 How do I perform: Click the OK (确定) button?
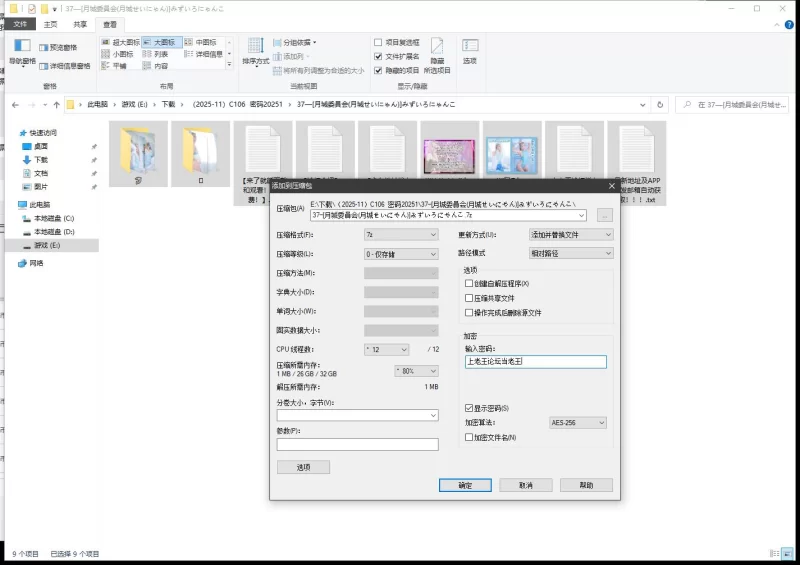point(465,484)
